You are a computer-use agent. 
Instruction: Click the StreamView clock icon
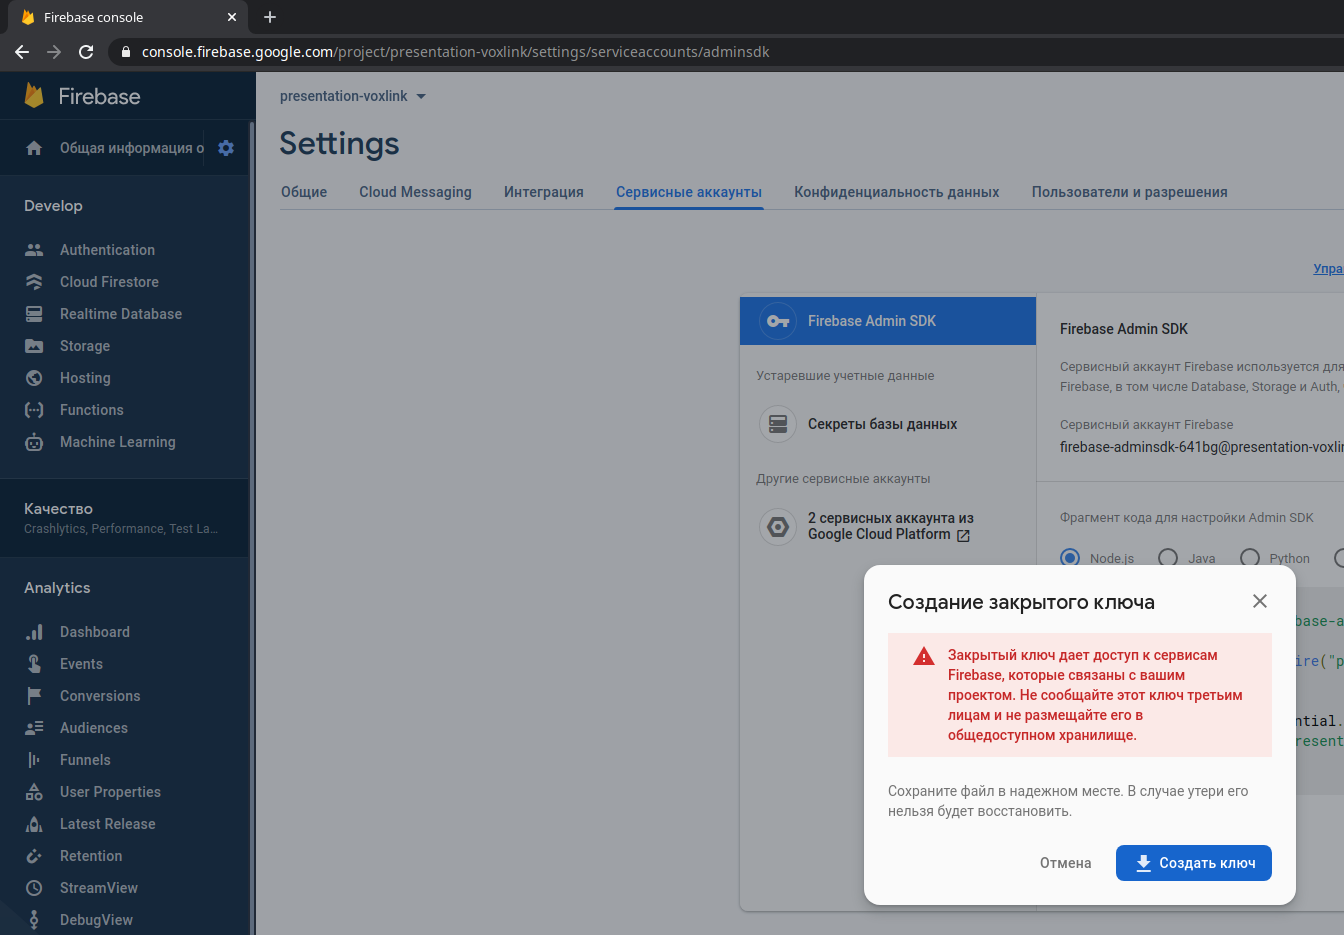click(x=34, y=888)
